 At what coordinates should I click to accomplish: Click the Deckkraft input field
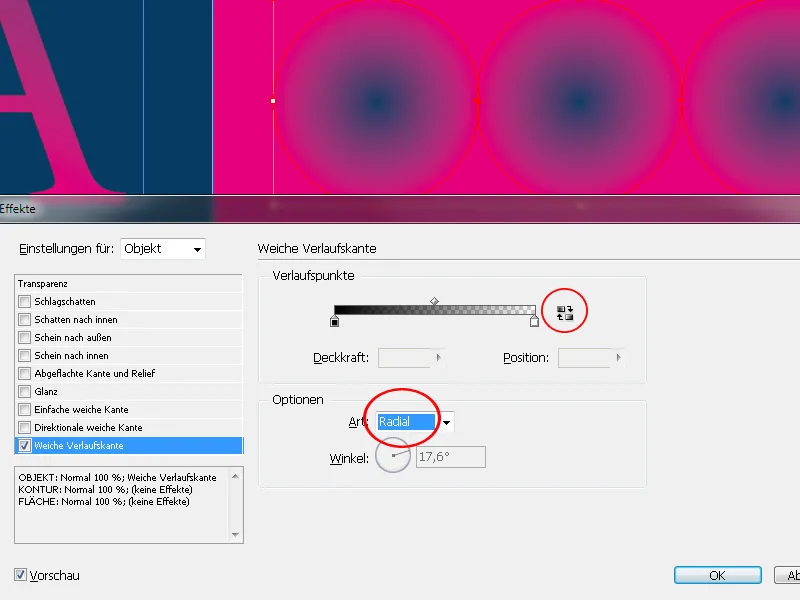click(x=406, y=358)
